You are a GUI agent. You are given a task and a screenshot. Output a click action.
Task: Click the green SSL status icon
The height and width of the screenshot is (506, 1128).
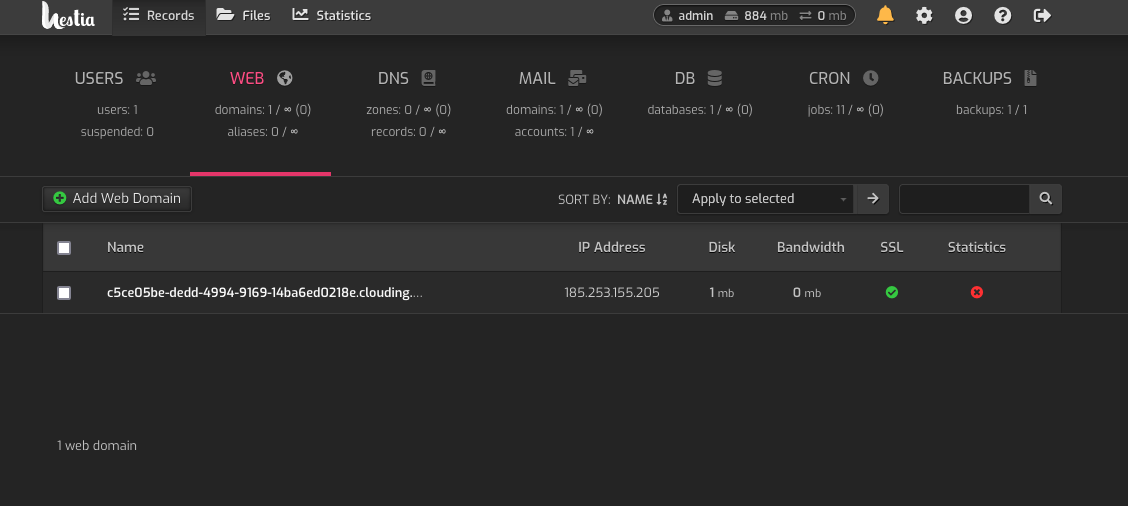[891, 292]
